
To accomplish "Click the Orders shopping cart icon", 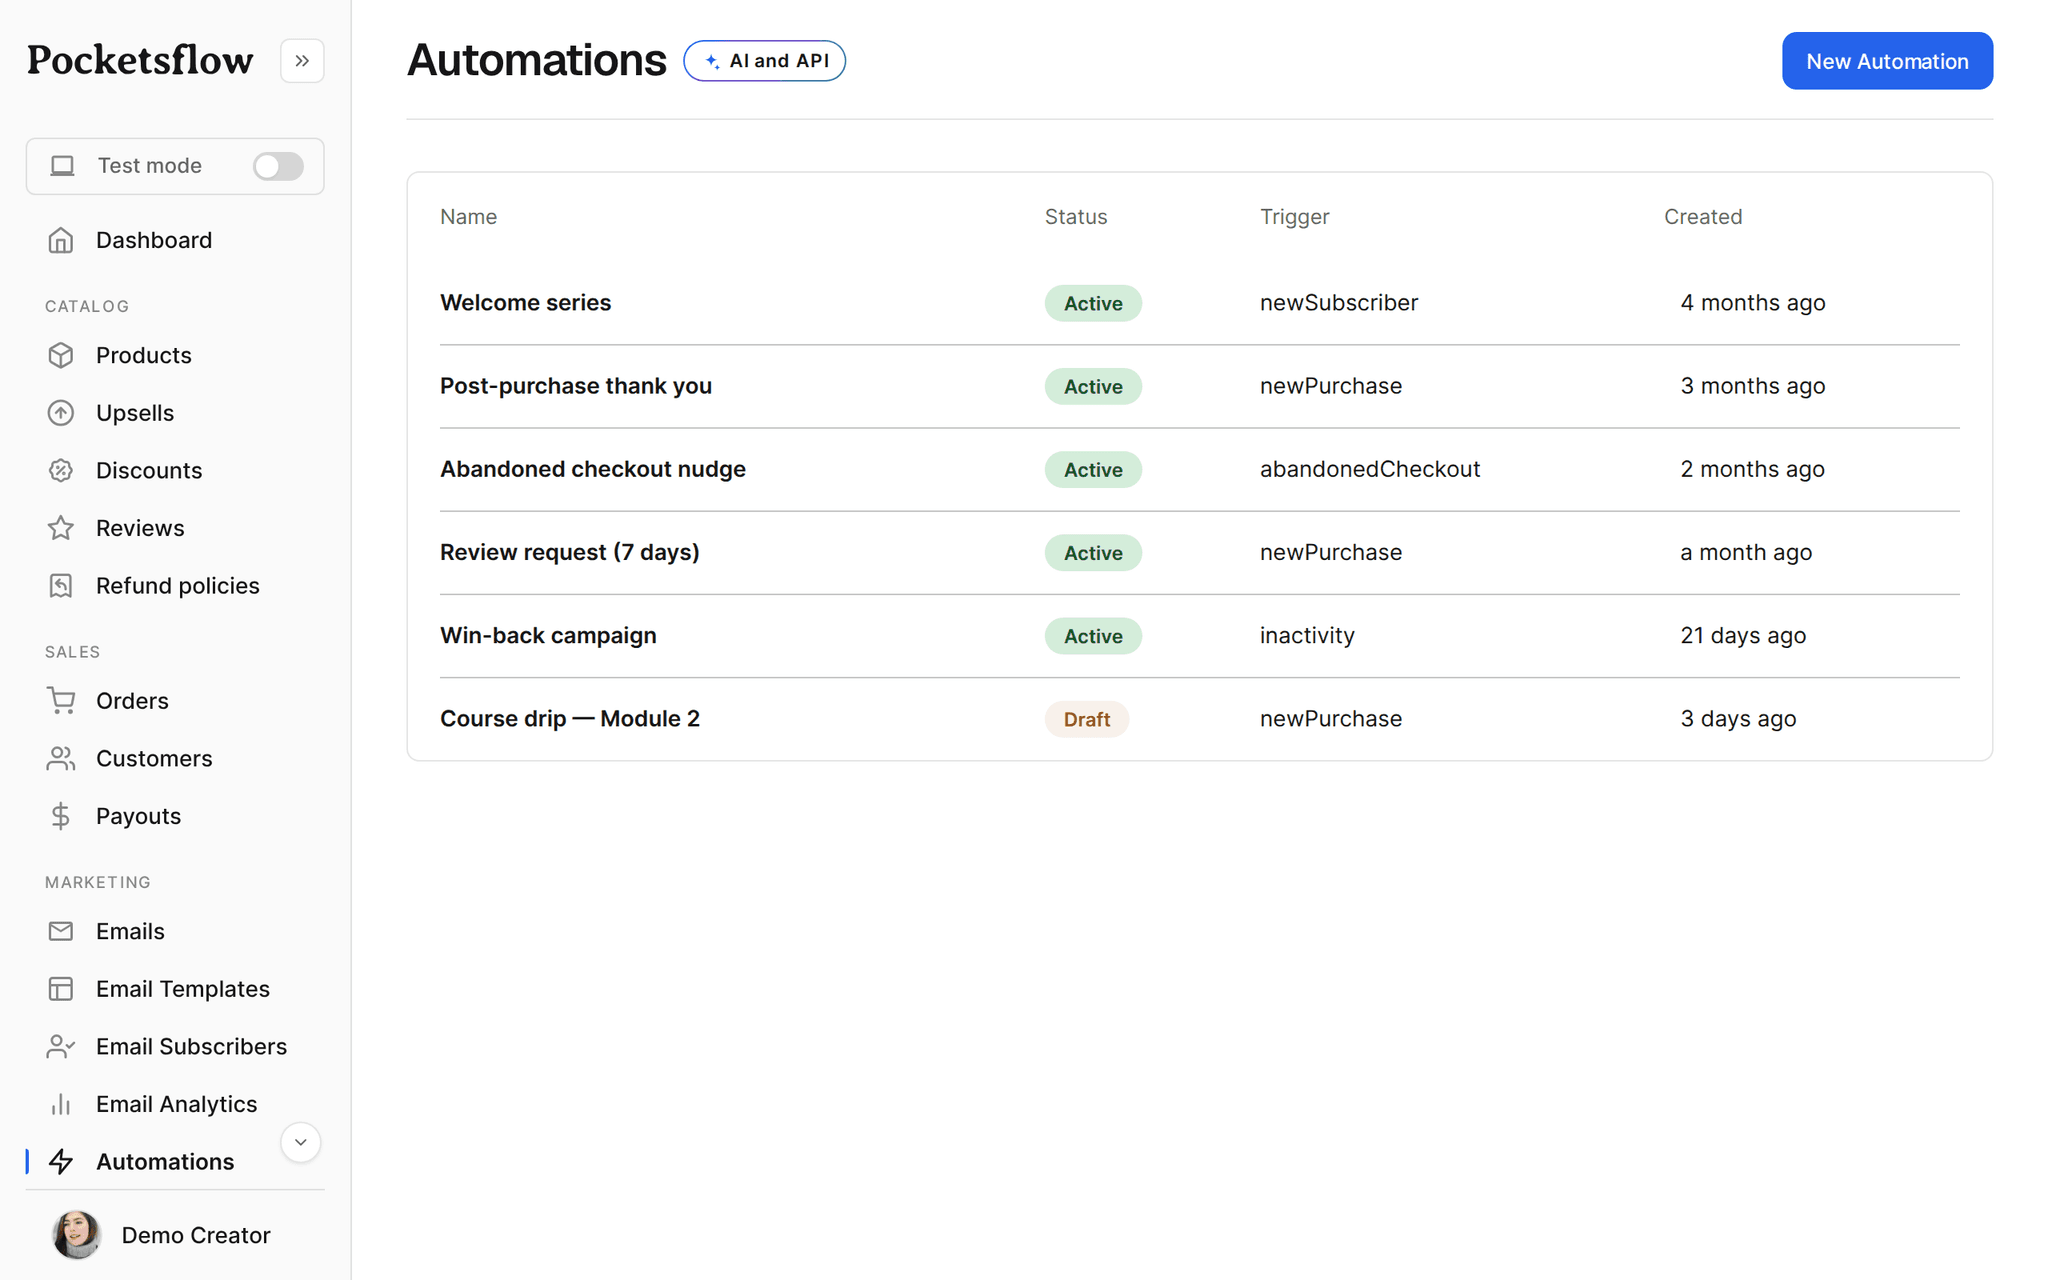I will 61,701.
